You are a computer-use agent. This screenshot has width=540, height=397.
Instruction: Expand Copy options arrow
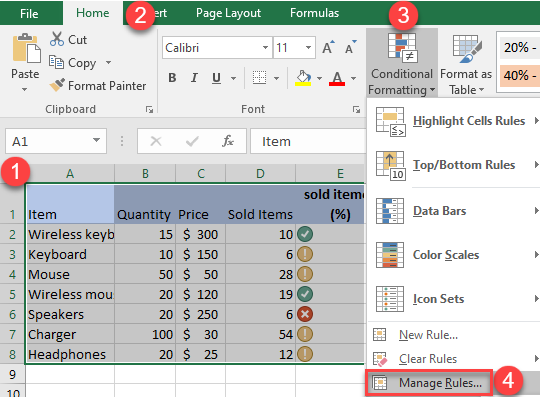[x=108, y=63]
